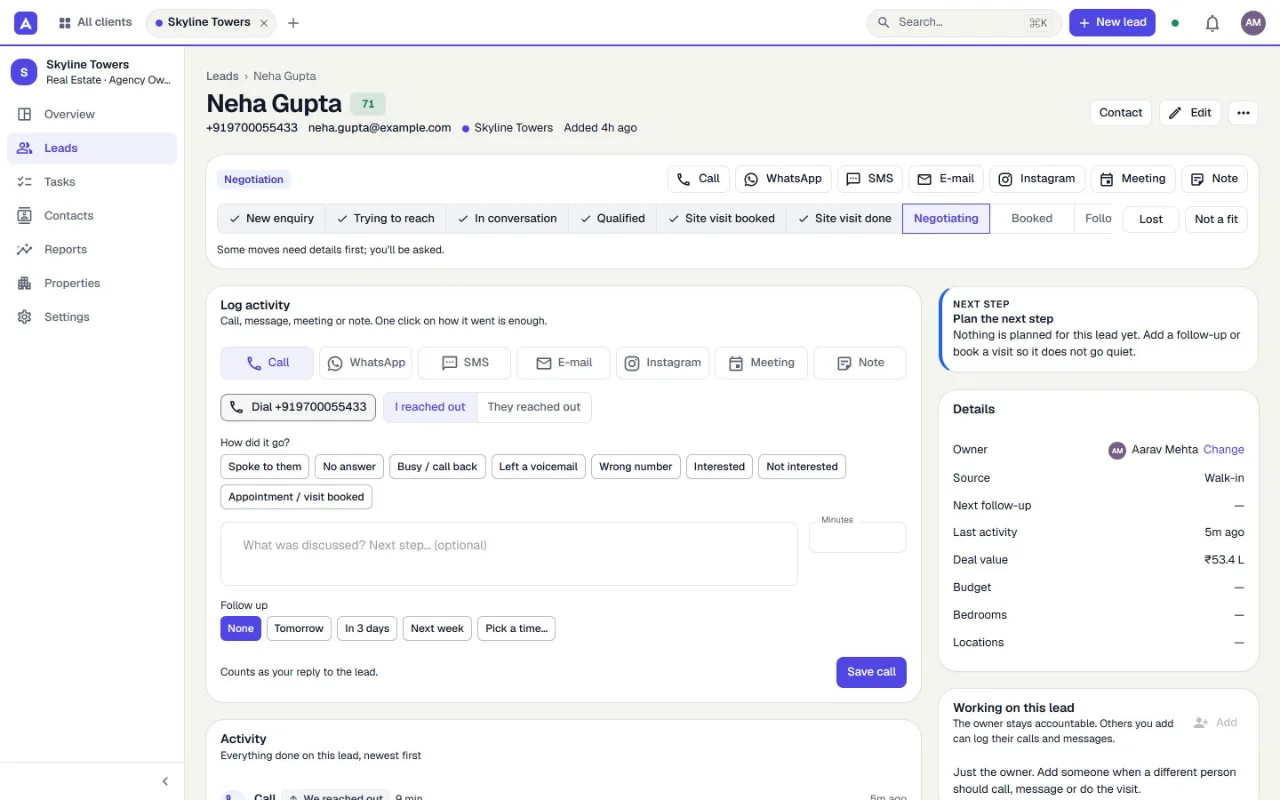Click the Edit button
1280x800 pixels.
pos(1190,113)
